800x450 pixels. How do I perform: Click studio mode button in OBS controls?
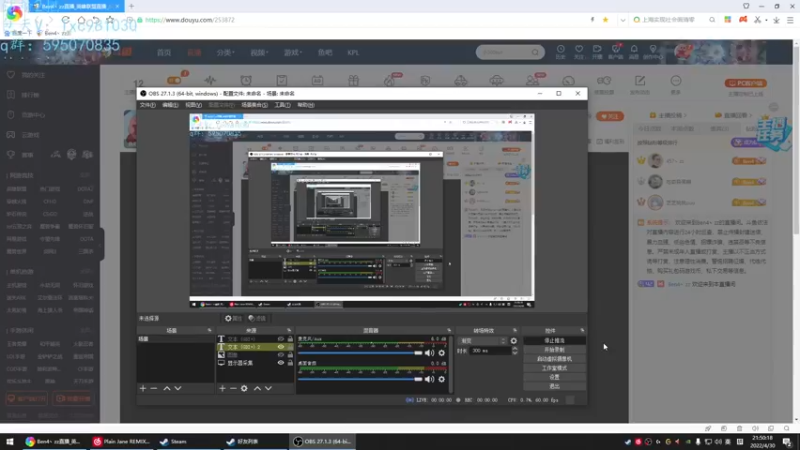click(x=554, y=368)
